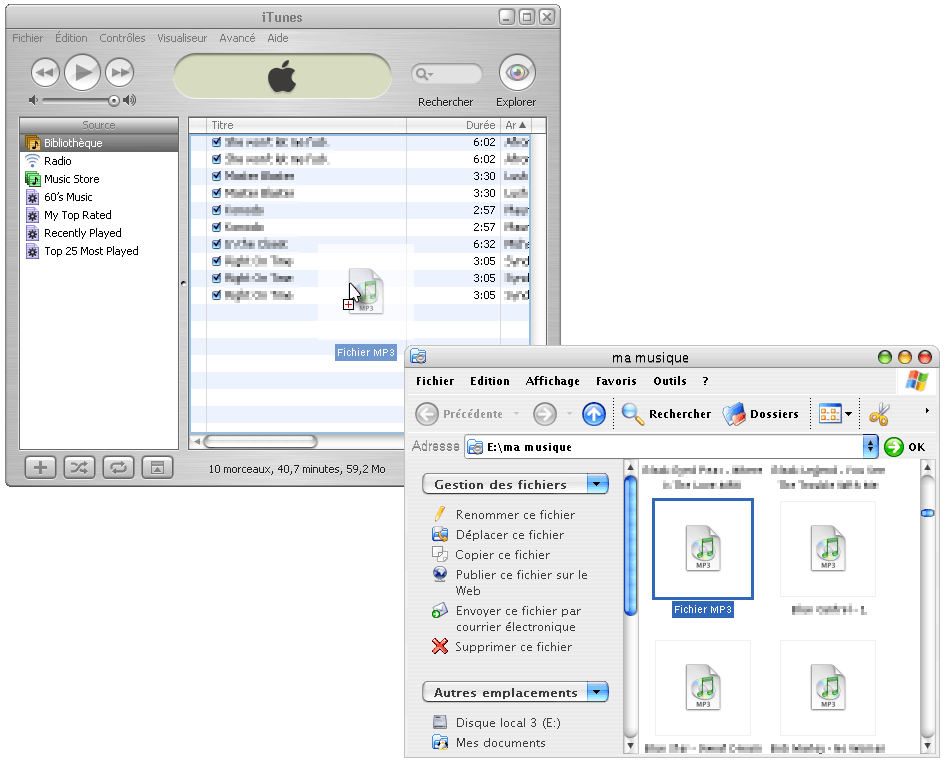Uncheck the first 6:02 track checkbox
Image resolution: width=949 pixels, height=762 pixels.
click(x=216, y=142)
